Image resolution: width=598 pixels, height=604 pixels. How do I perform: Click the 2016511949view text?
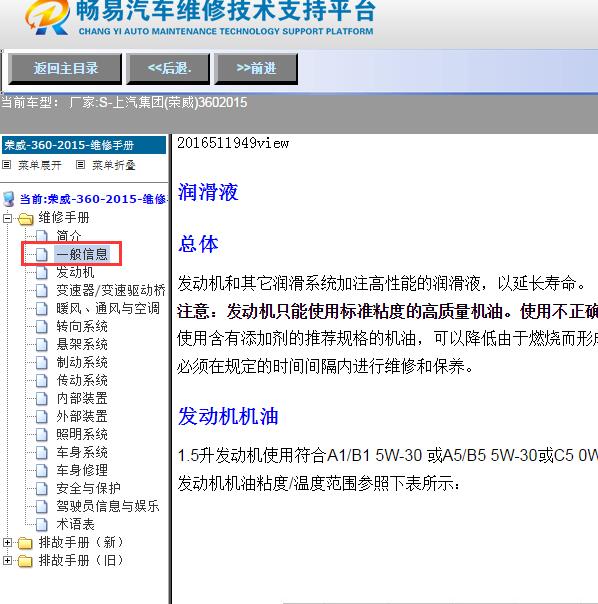[233, 143]
